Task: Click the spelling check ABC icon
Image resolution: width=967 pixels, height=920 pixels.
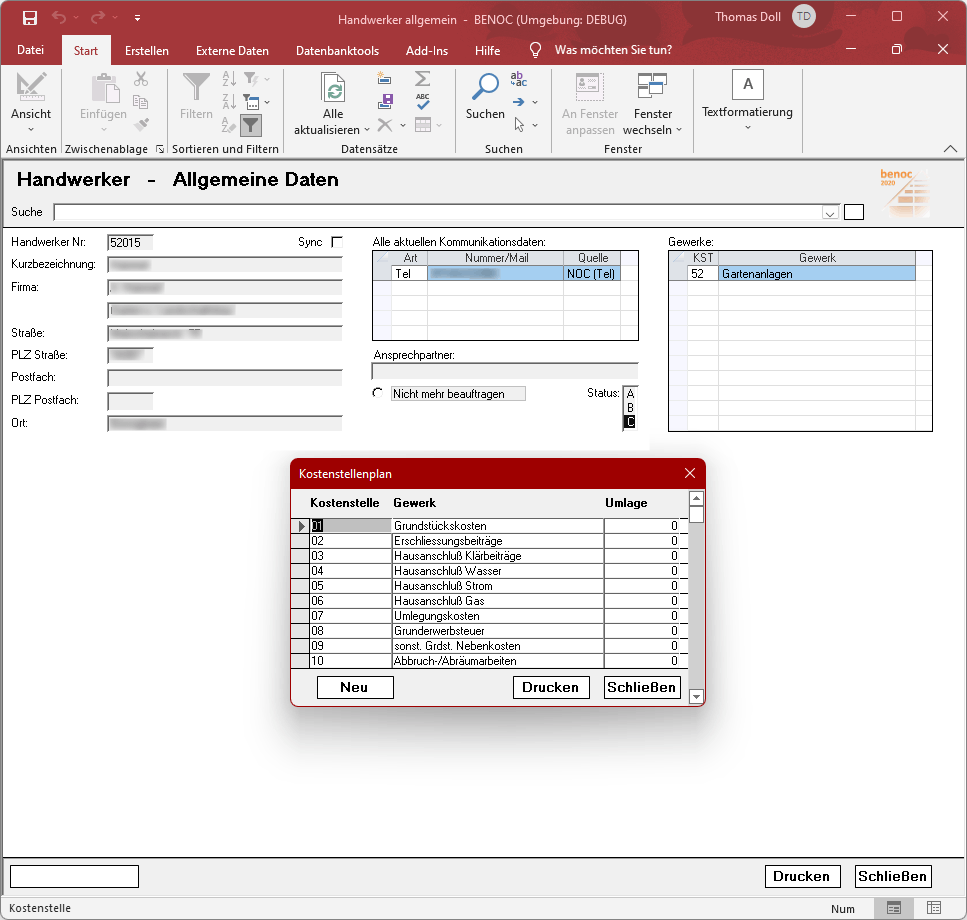Action: 422,101
